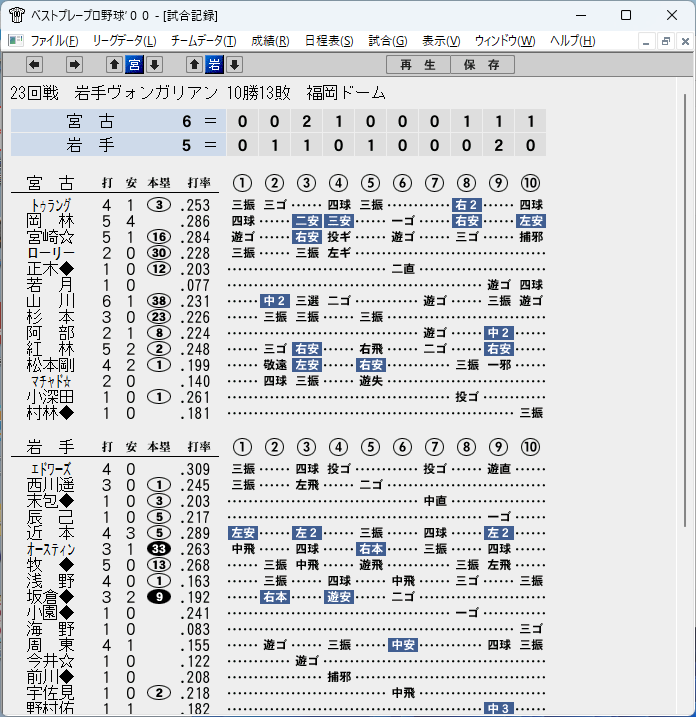
Task: Expand the 試合(G) menu
Action: click(388, 41)
